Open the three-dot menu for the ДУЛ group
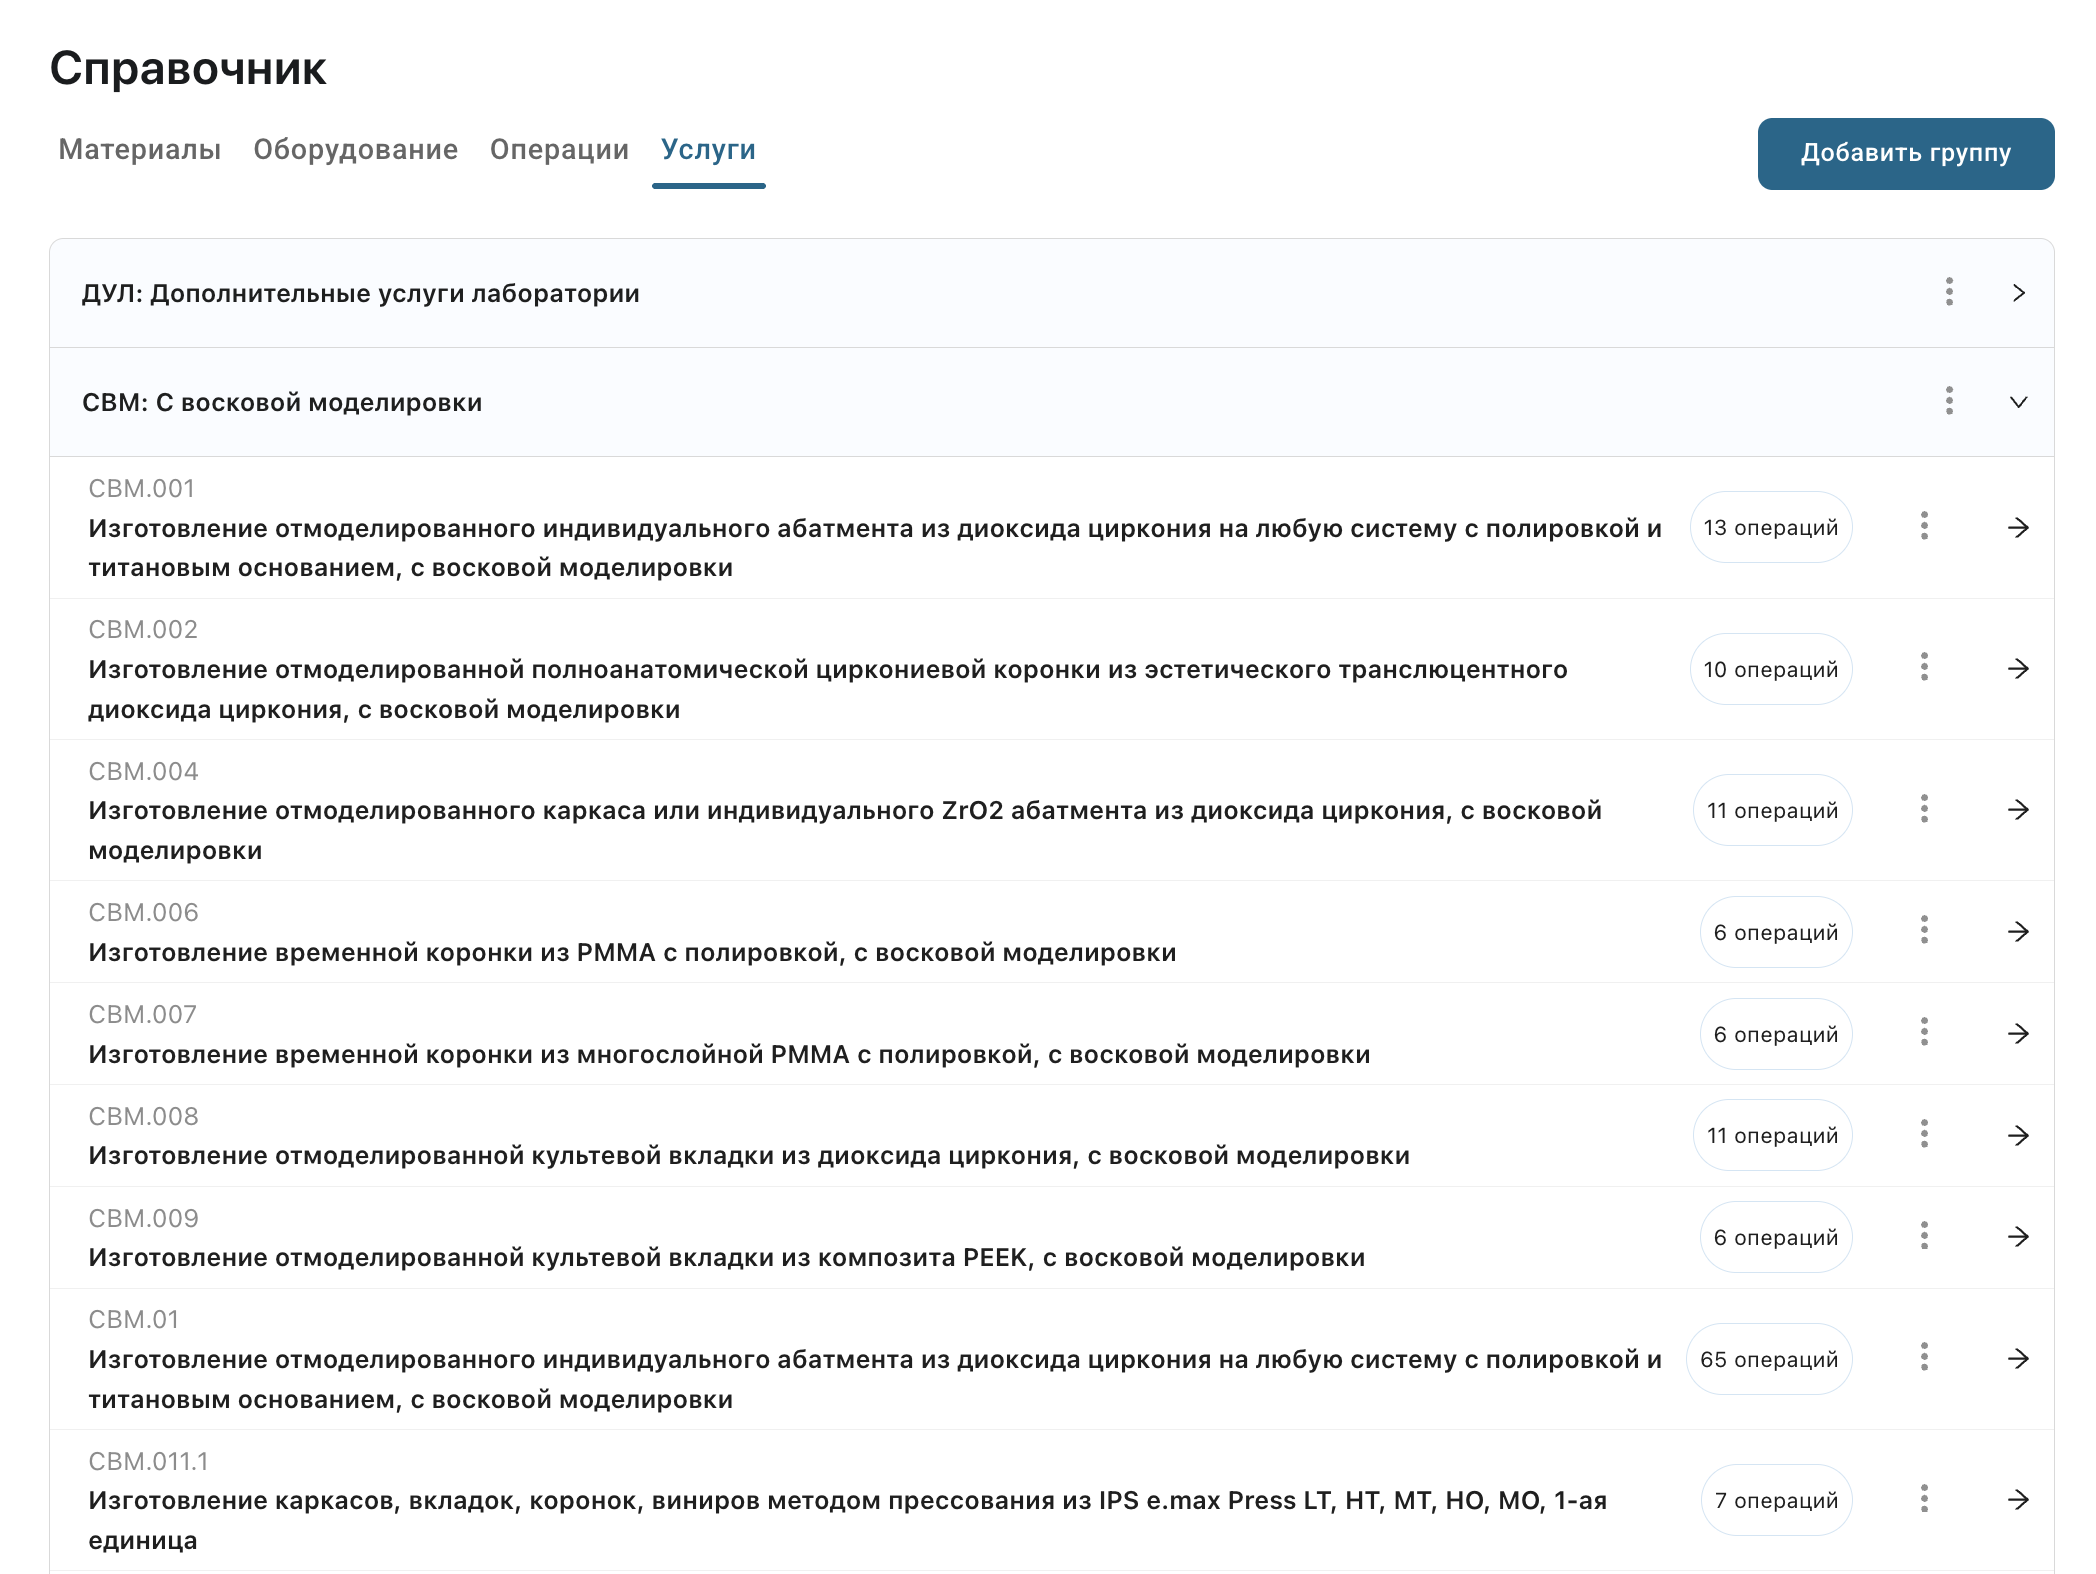This screenshot has width=2096, height=1574. click(x=1949, y=292)
